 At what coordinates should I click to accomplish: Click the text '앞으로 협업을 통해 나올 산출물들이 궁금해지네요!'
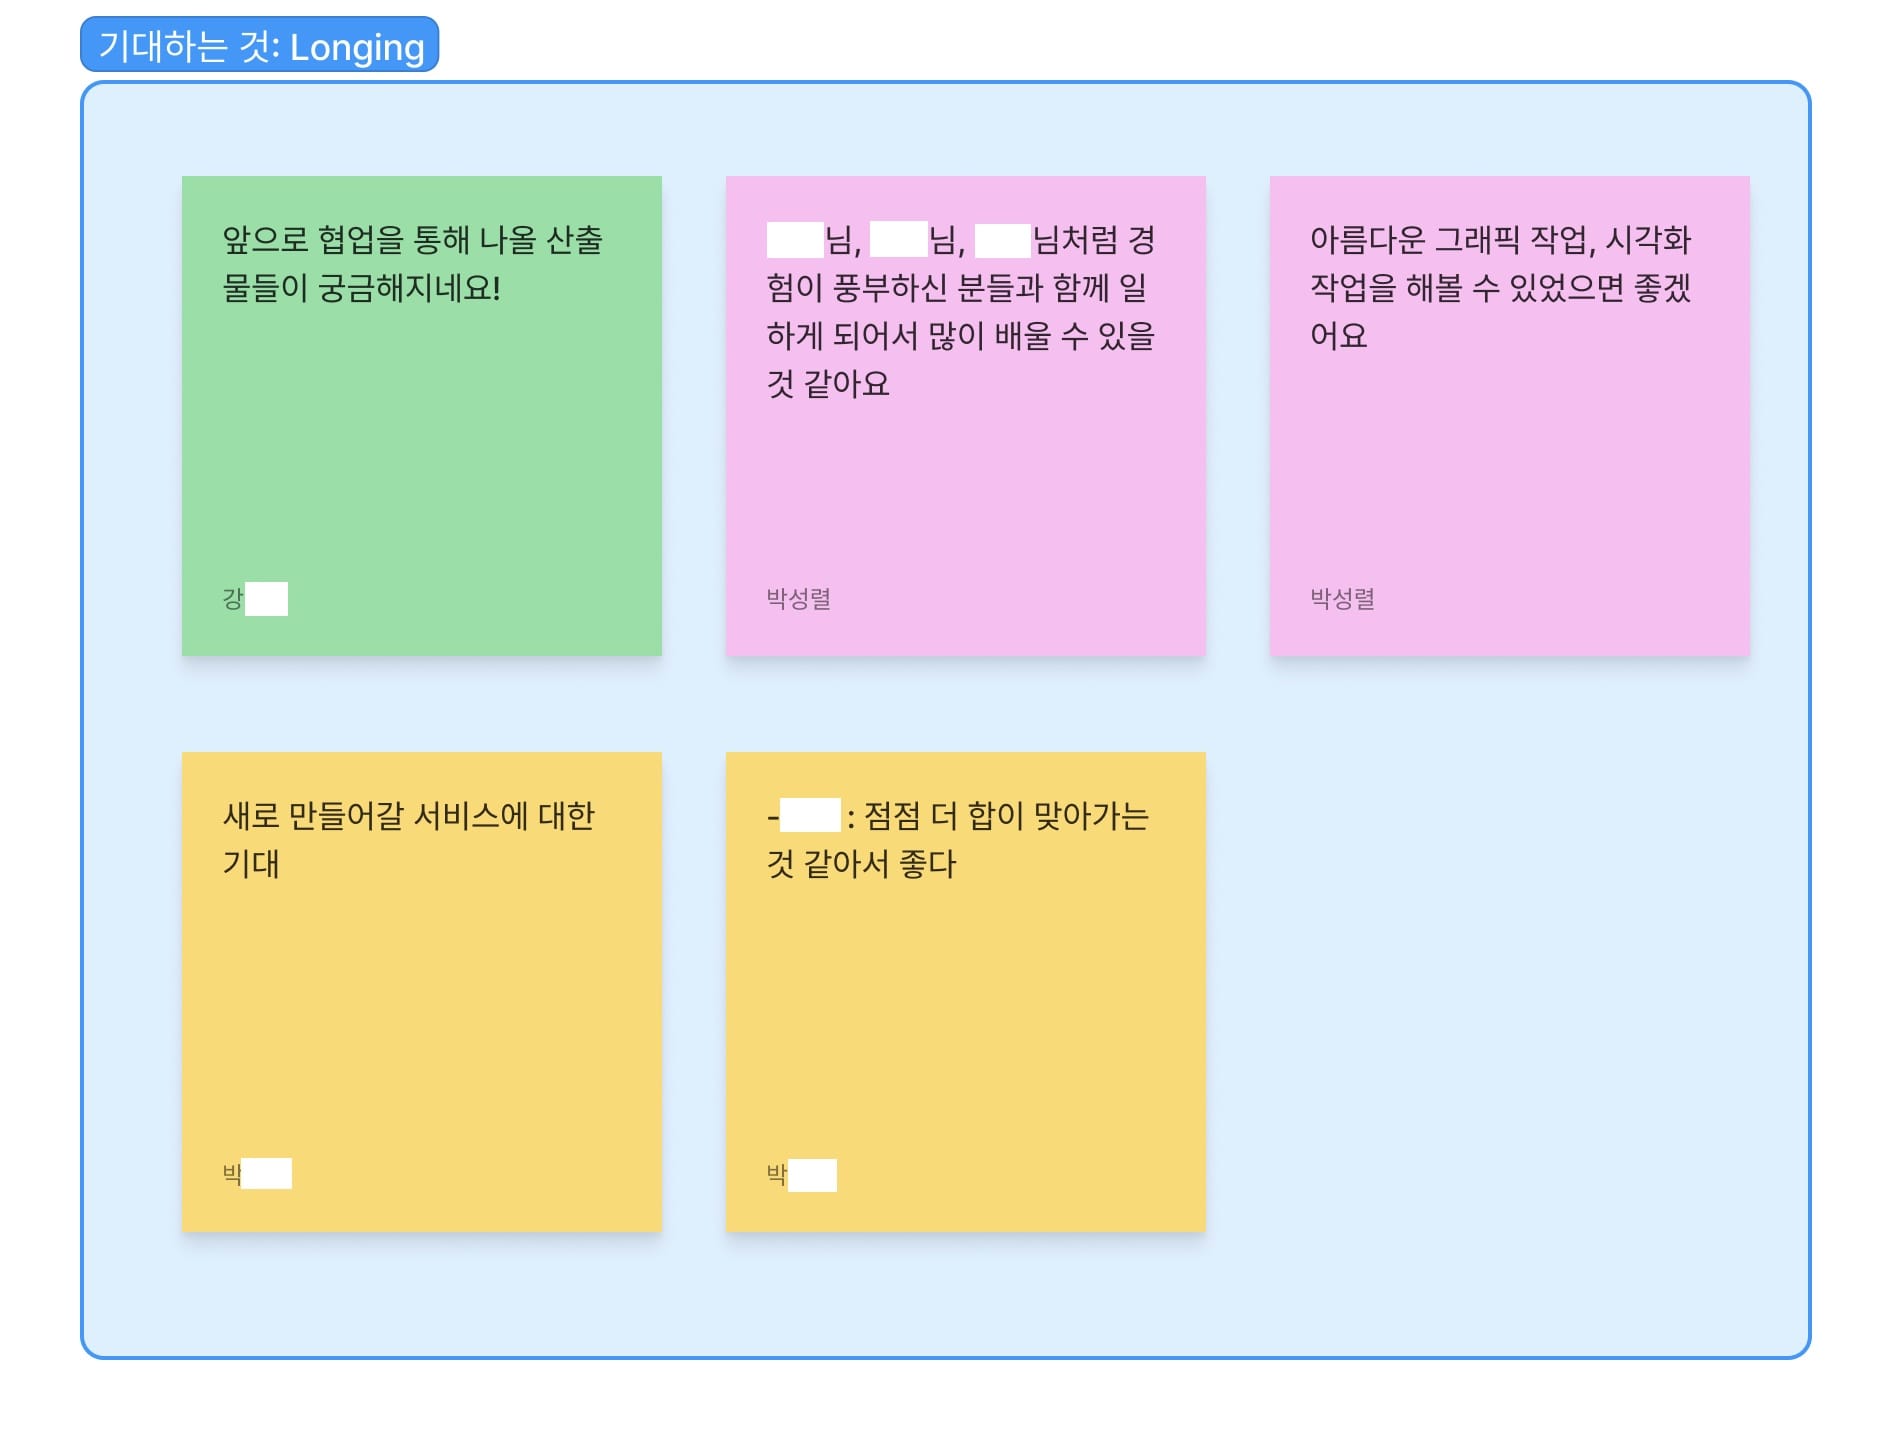412,264
